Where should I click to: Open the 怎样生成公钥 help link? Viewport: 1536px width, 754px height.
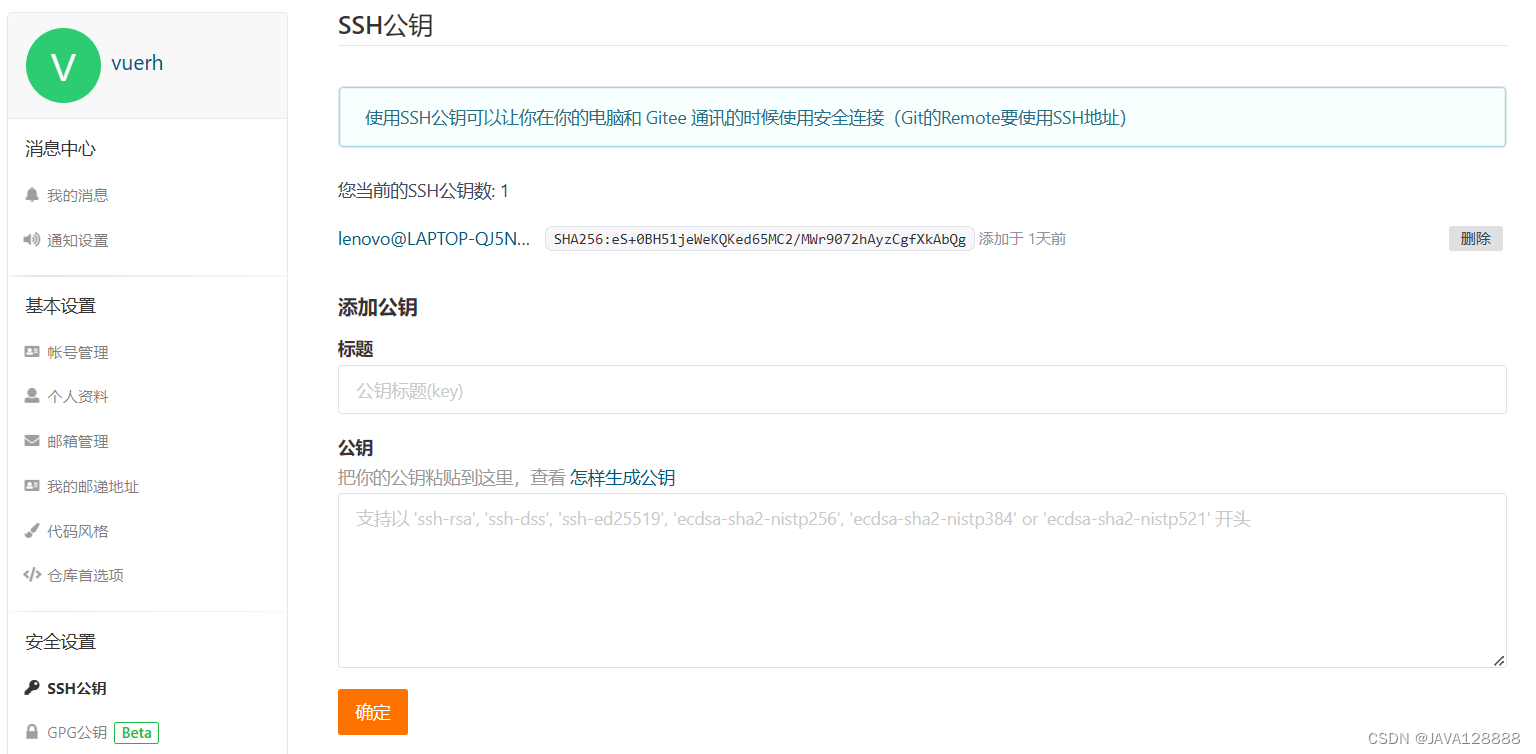pos(622,477)
